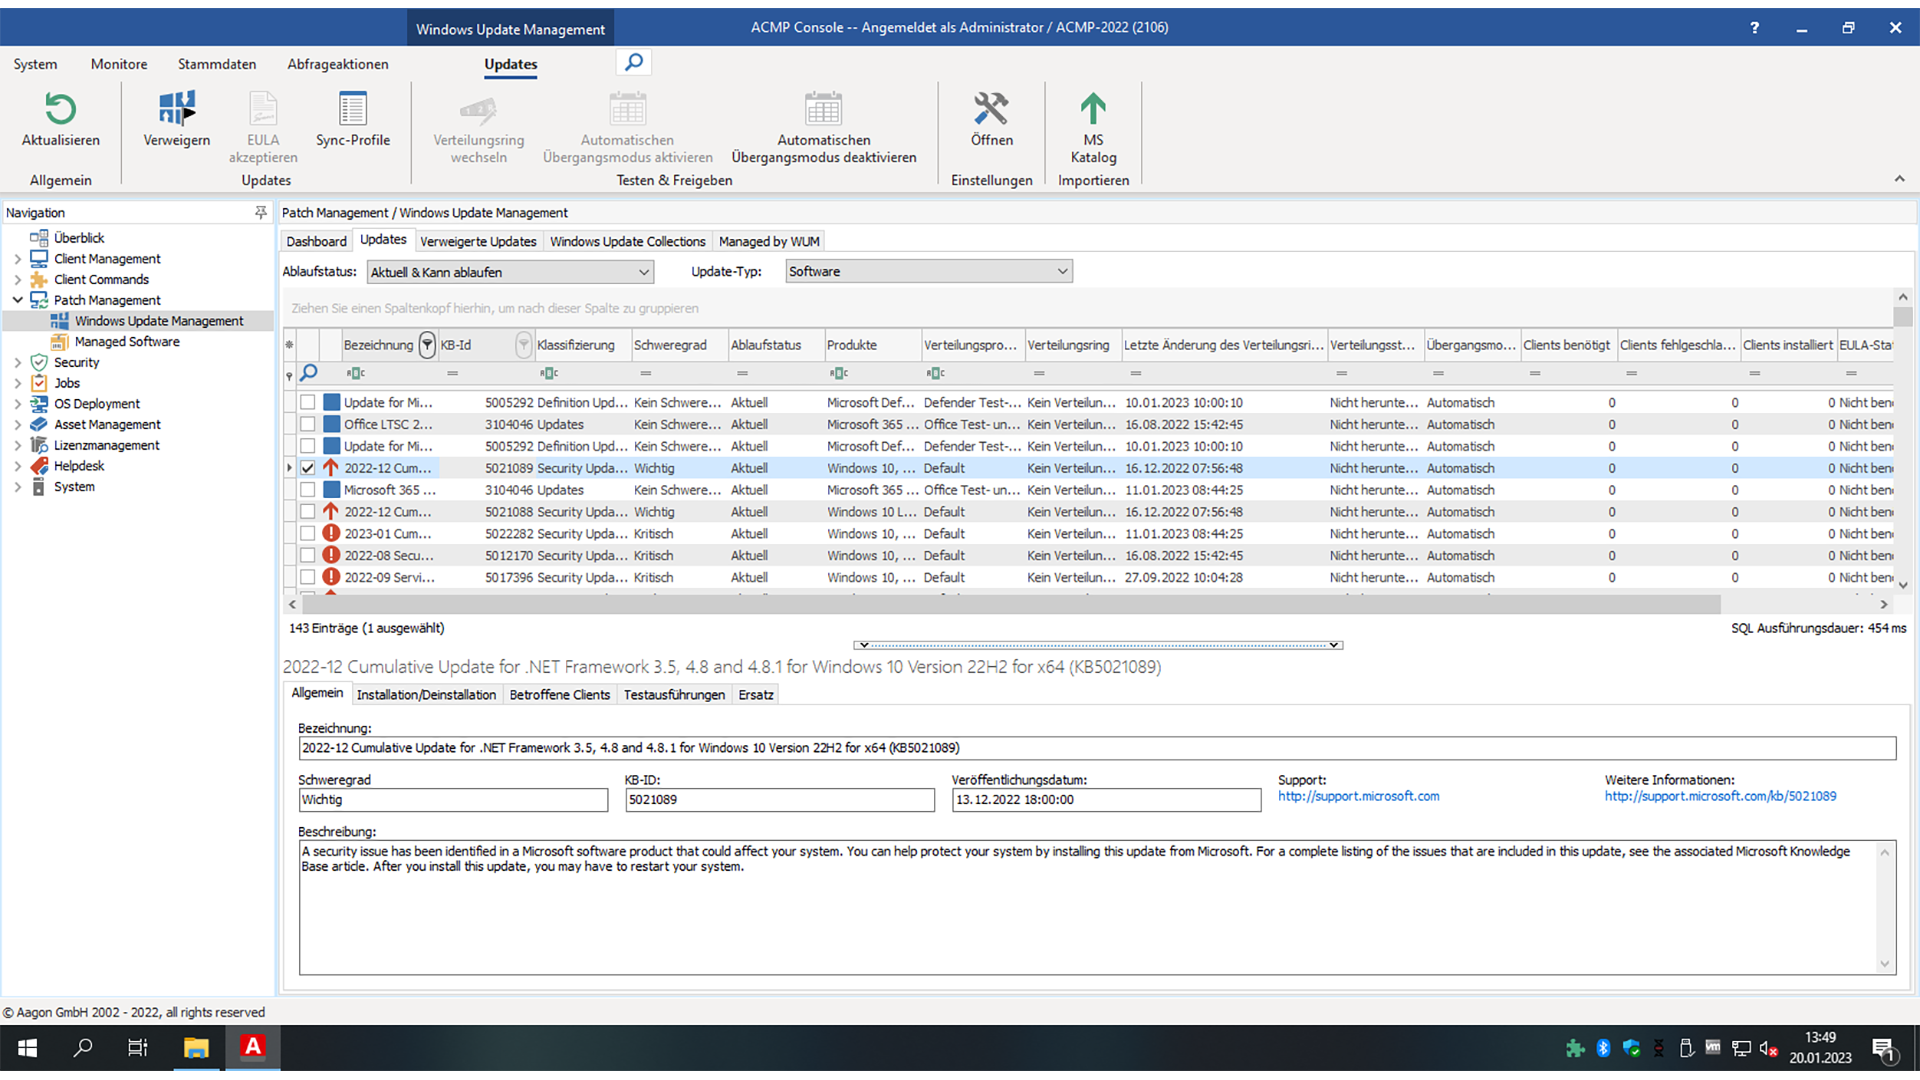Screen dimensions: 1920x1080
Task: Select Überblick in navigation tree
Action: tap(79, 238)
